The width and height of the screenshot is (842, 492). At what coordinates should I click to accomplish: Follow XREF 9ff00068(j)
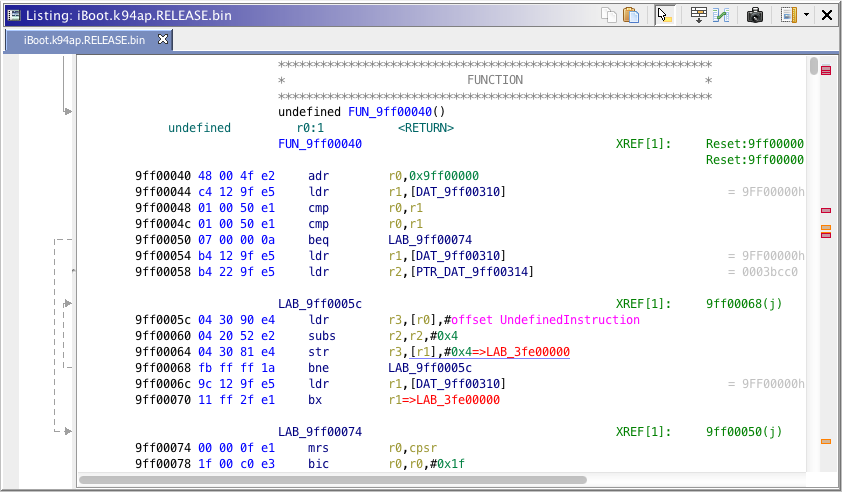tap(744, 304)
